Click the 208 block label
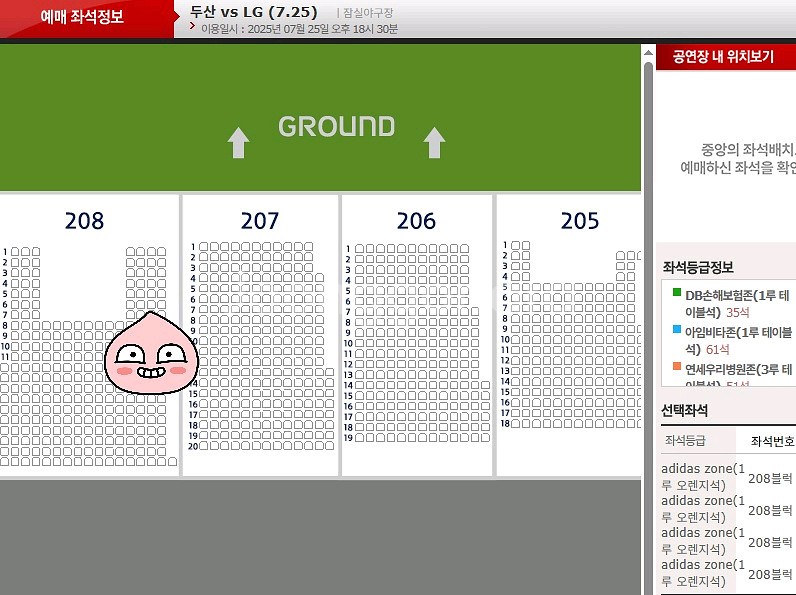 coord(84,221)
